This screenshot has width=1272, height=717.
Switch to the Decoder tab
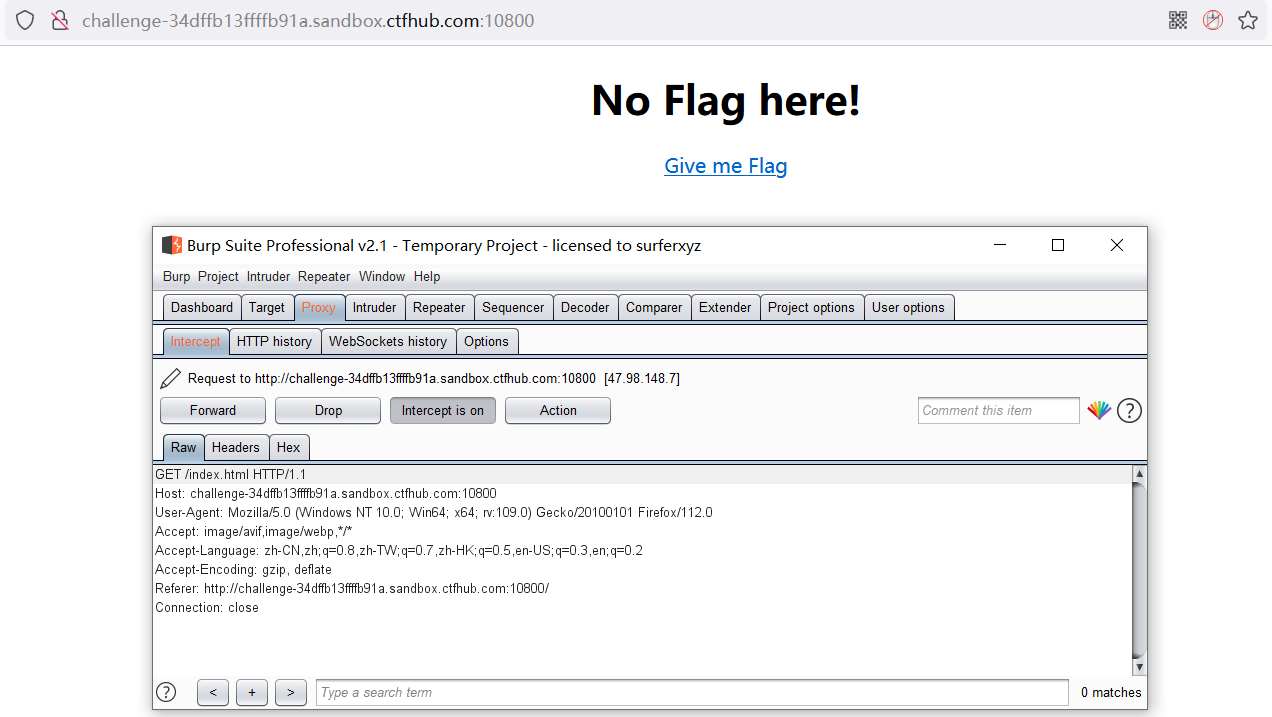pyautogui.click(x=585, y=307)
